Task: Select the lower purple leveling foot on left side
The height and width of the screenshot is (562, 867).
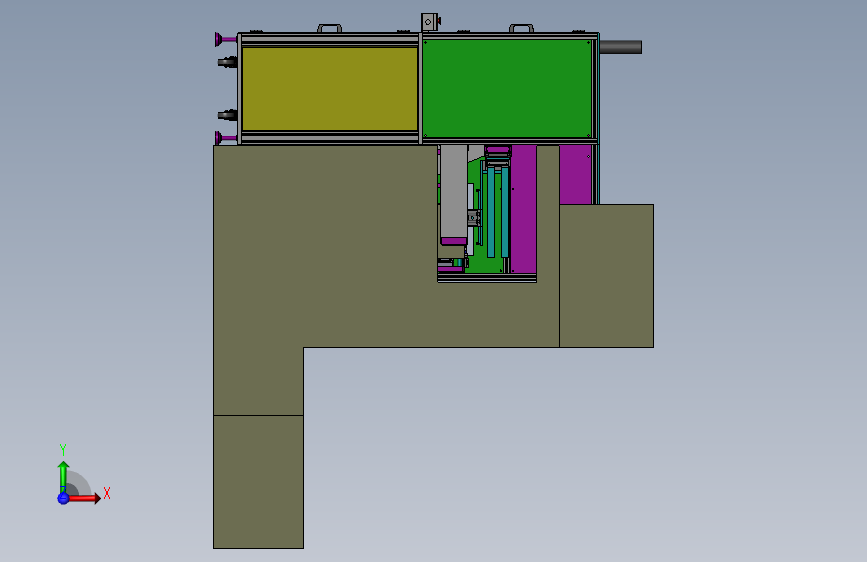Action: pos(225,138)
